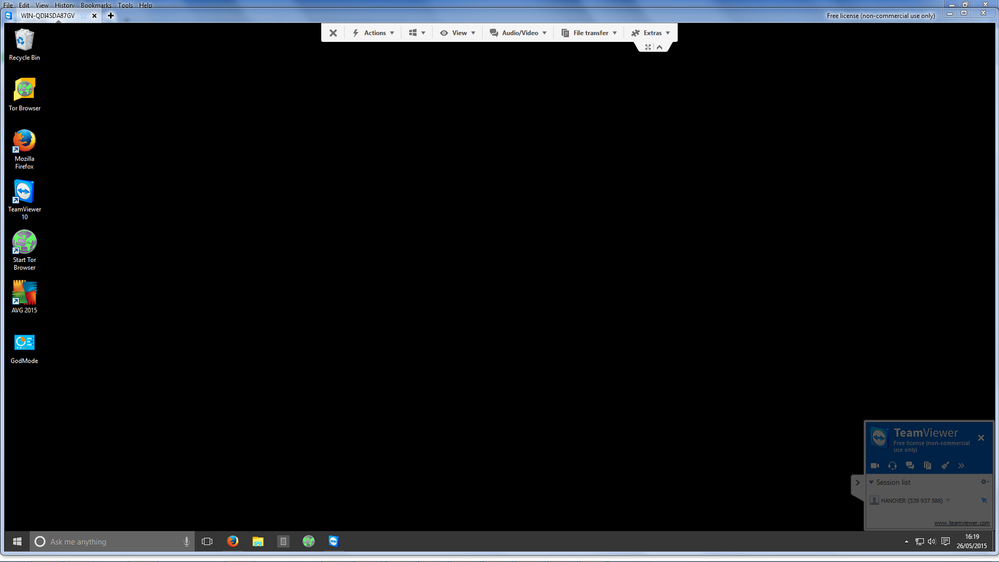Click the Cortana circle icon in taskbar
Viewport: 999px width, 562px height.
(x=40, y=542)
